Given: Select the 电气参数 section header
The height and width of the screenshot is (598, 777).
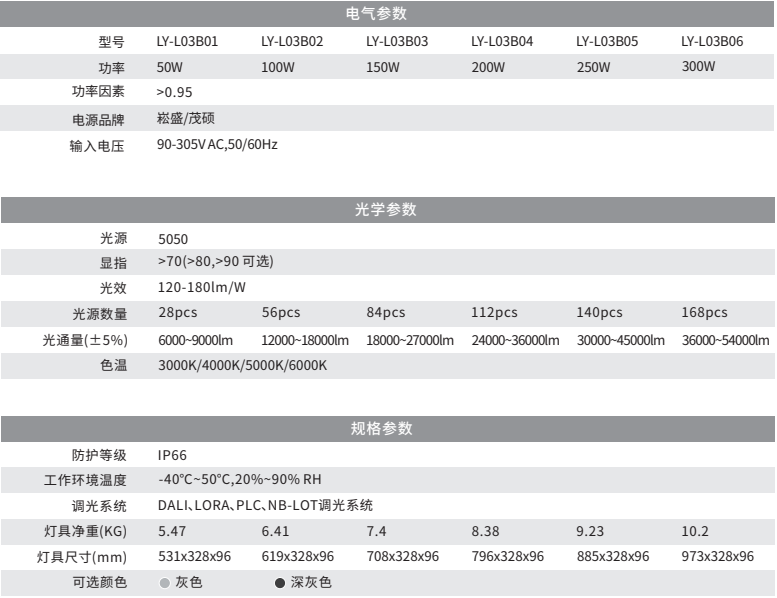Looking at the screenshot, I should pyautogui.click(x=388, y=14).
